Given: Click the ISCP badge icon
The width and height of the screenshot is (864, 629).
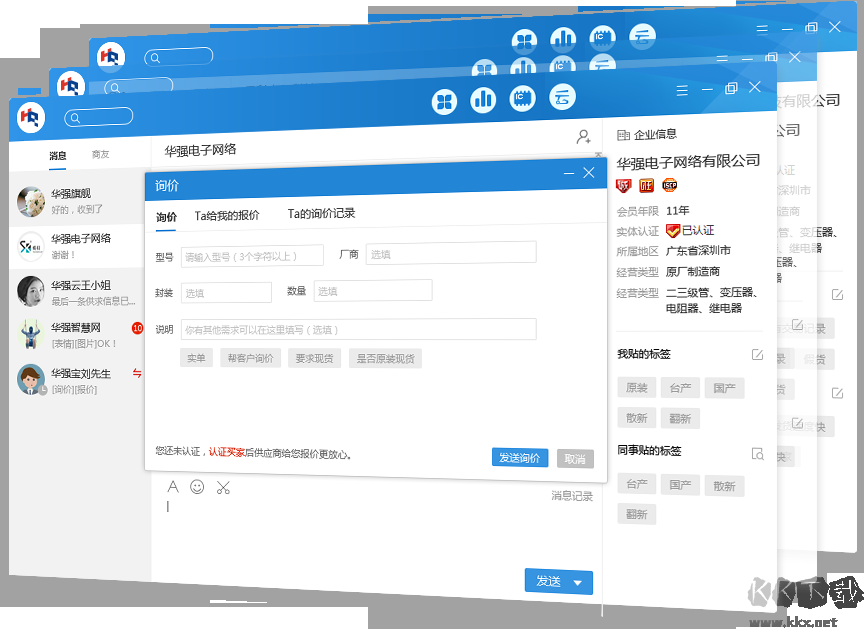Looking at the screenshot, I should point(669,185).
